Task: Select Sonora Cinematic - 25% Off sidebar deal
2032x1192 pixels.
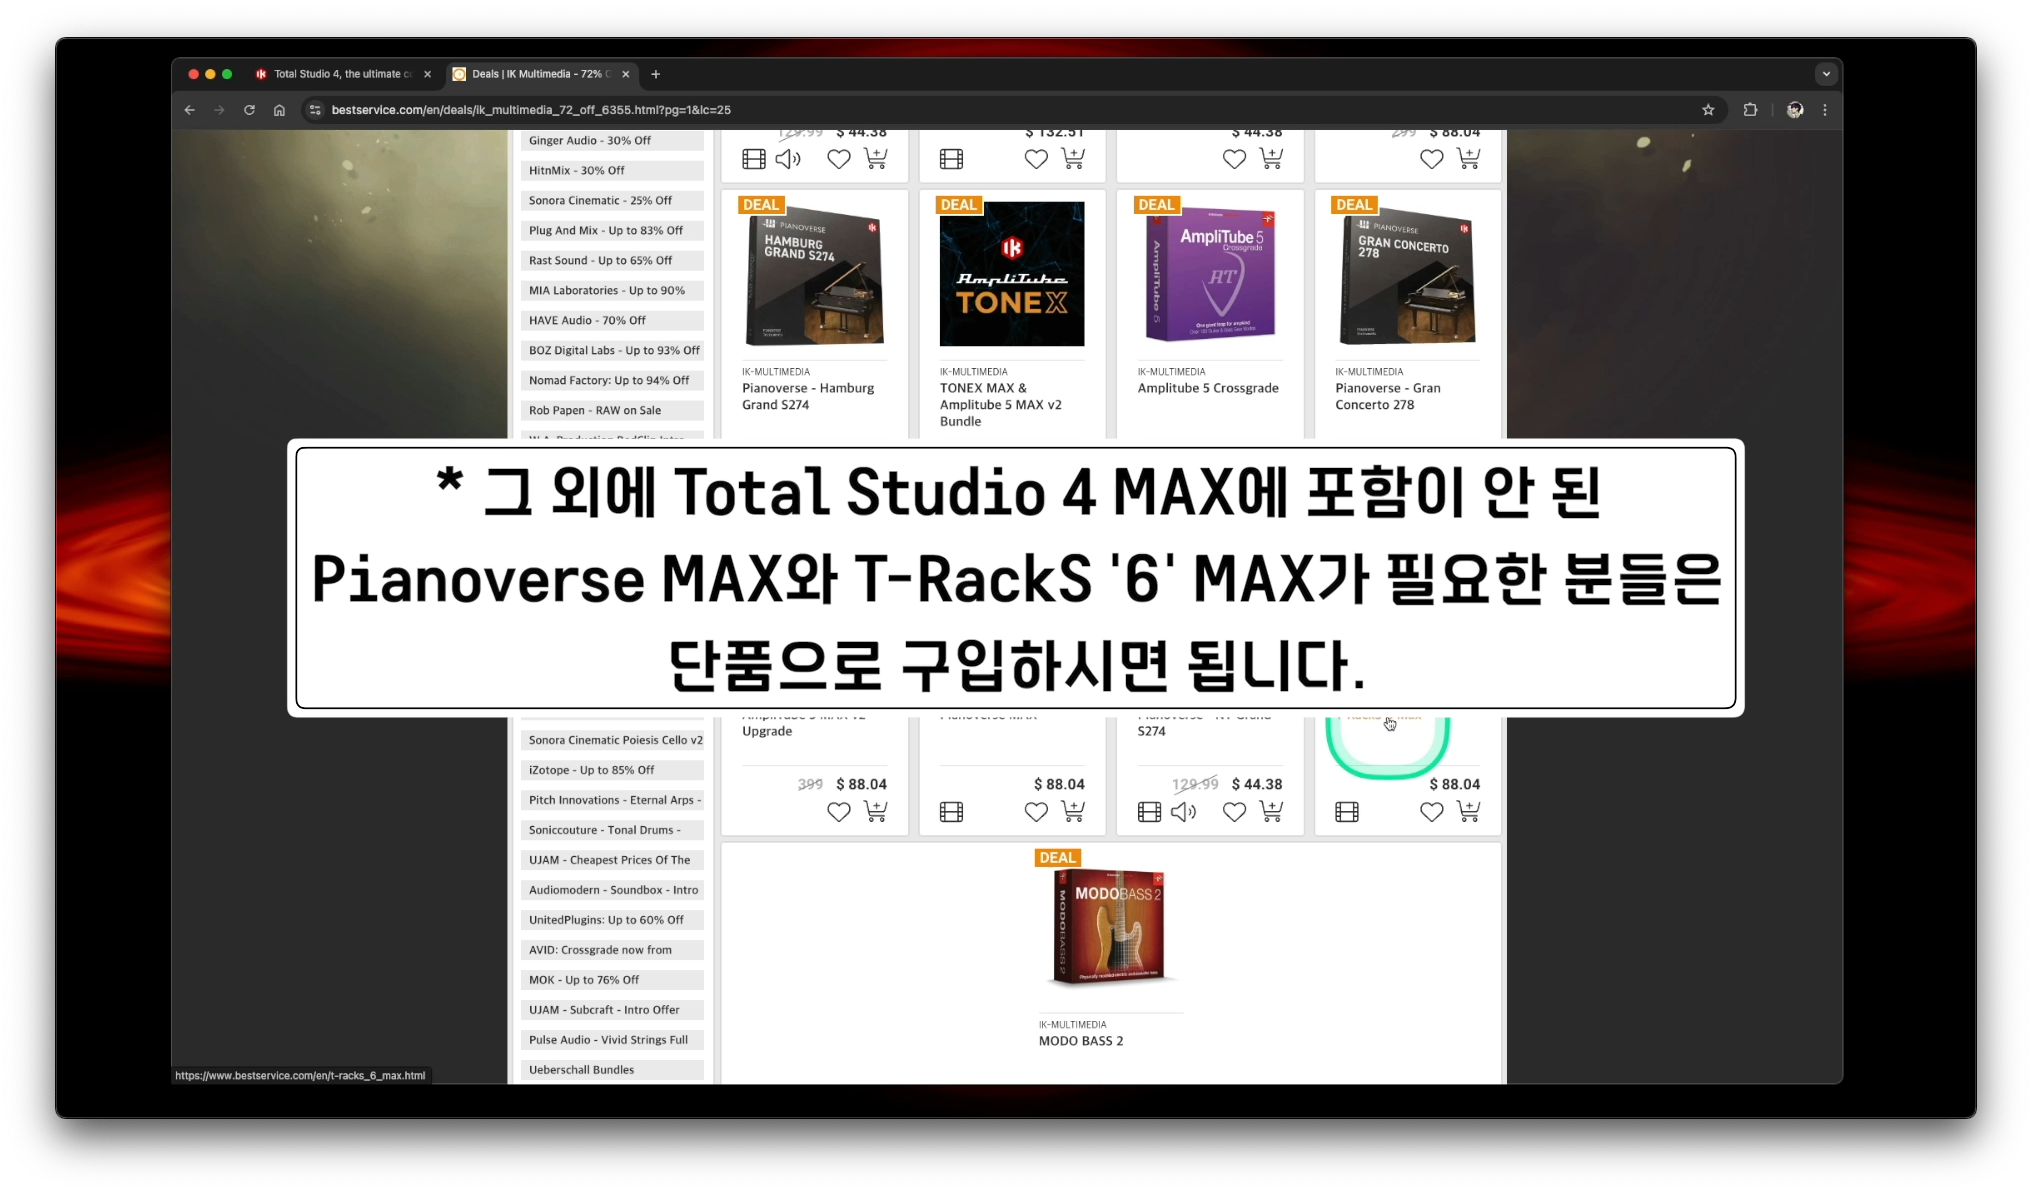Action: click(x=612, y=201)
